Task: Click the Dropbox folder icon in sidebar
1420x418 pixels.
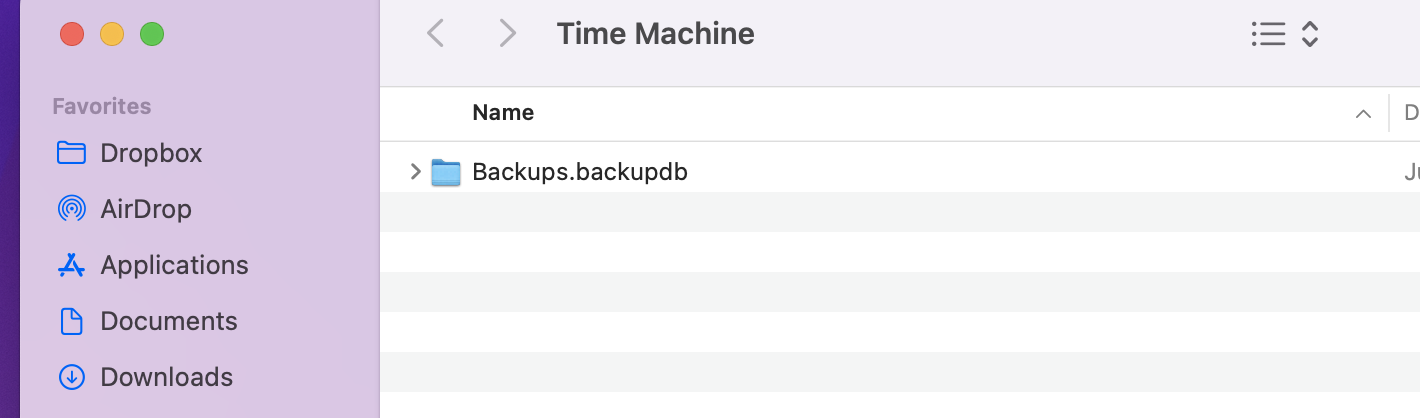Action: coord(71,153)
